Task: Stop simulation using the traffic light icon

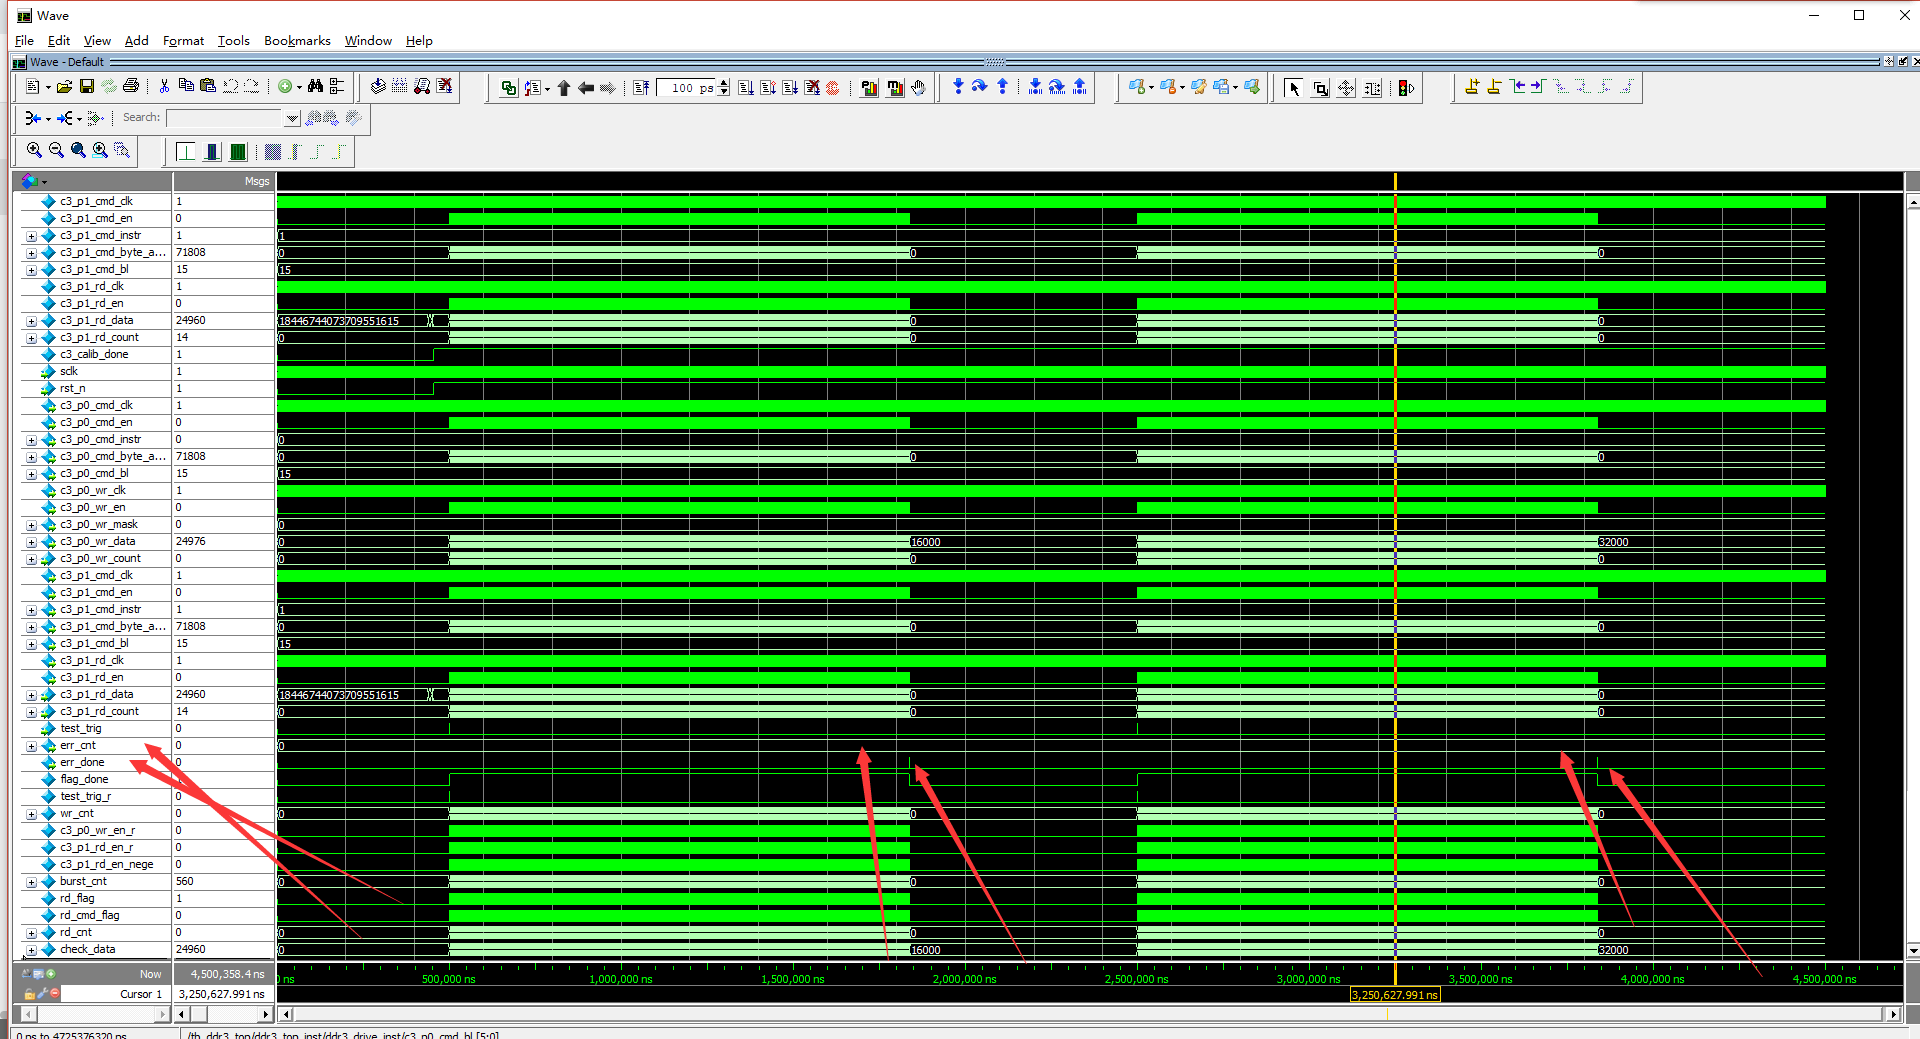Action: pos(1405,87)
